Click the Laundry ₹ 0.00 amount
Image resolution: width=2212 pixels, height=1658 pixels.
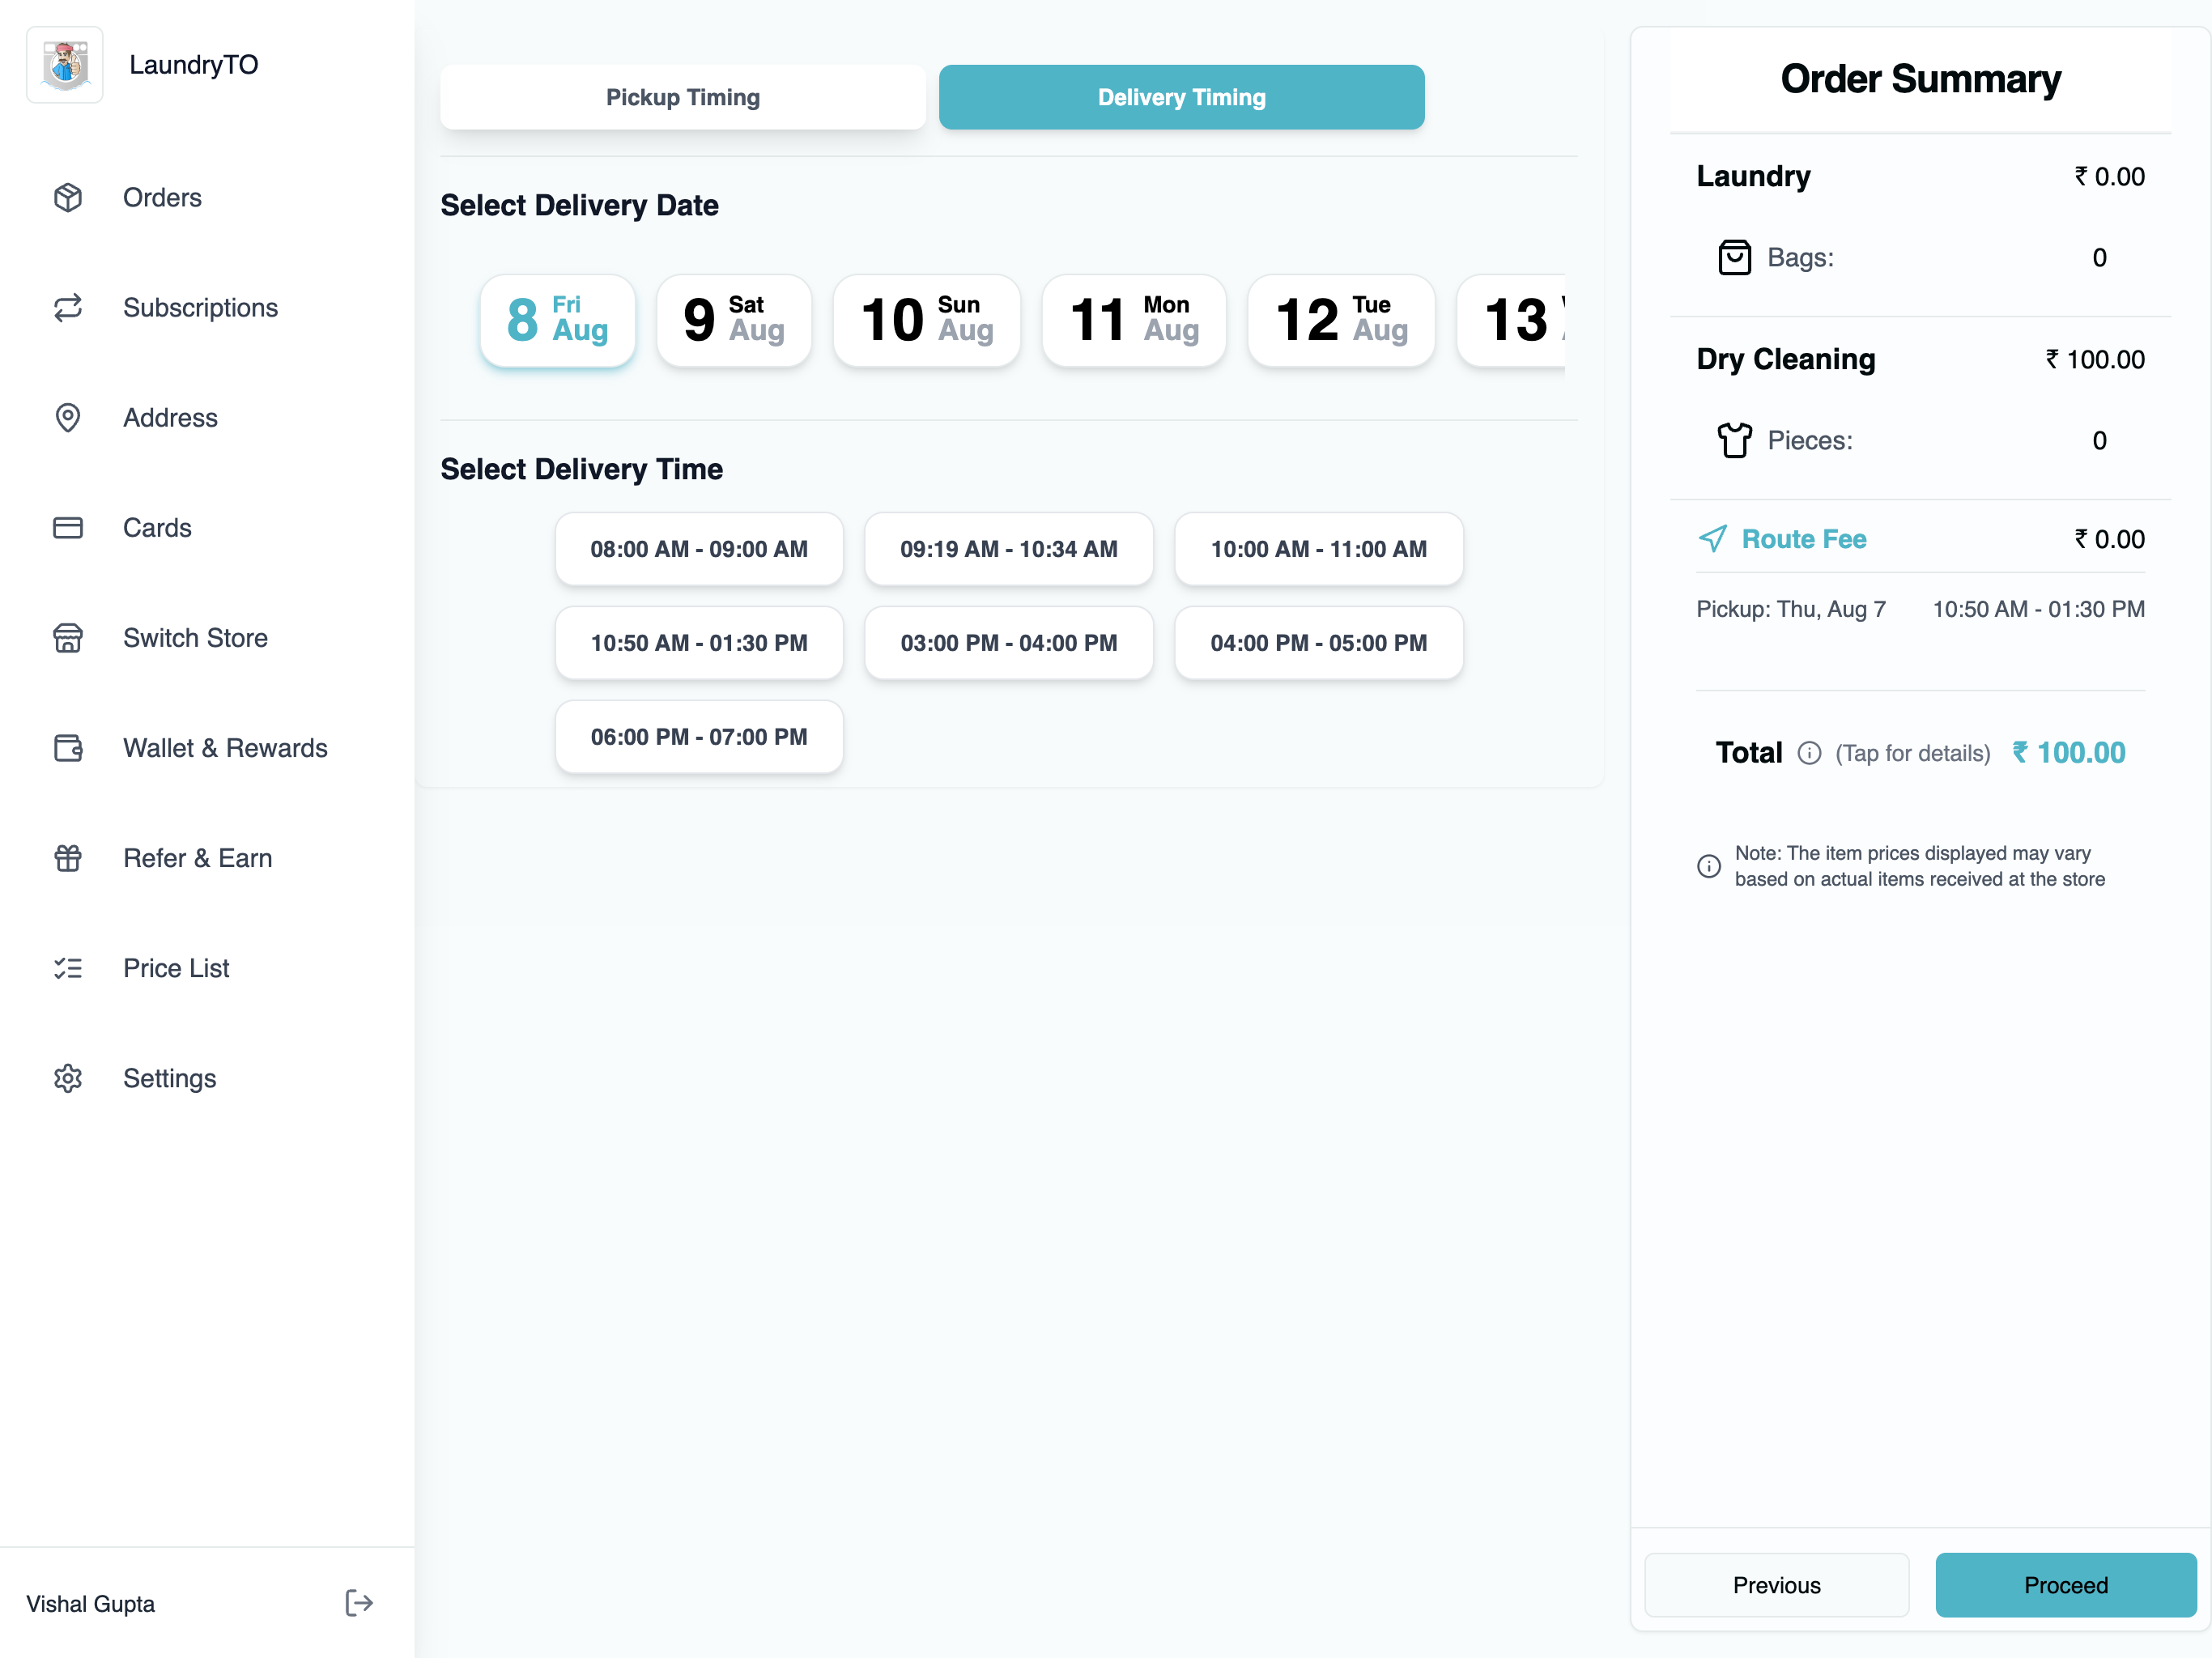click(x=2109, y=176)
